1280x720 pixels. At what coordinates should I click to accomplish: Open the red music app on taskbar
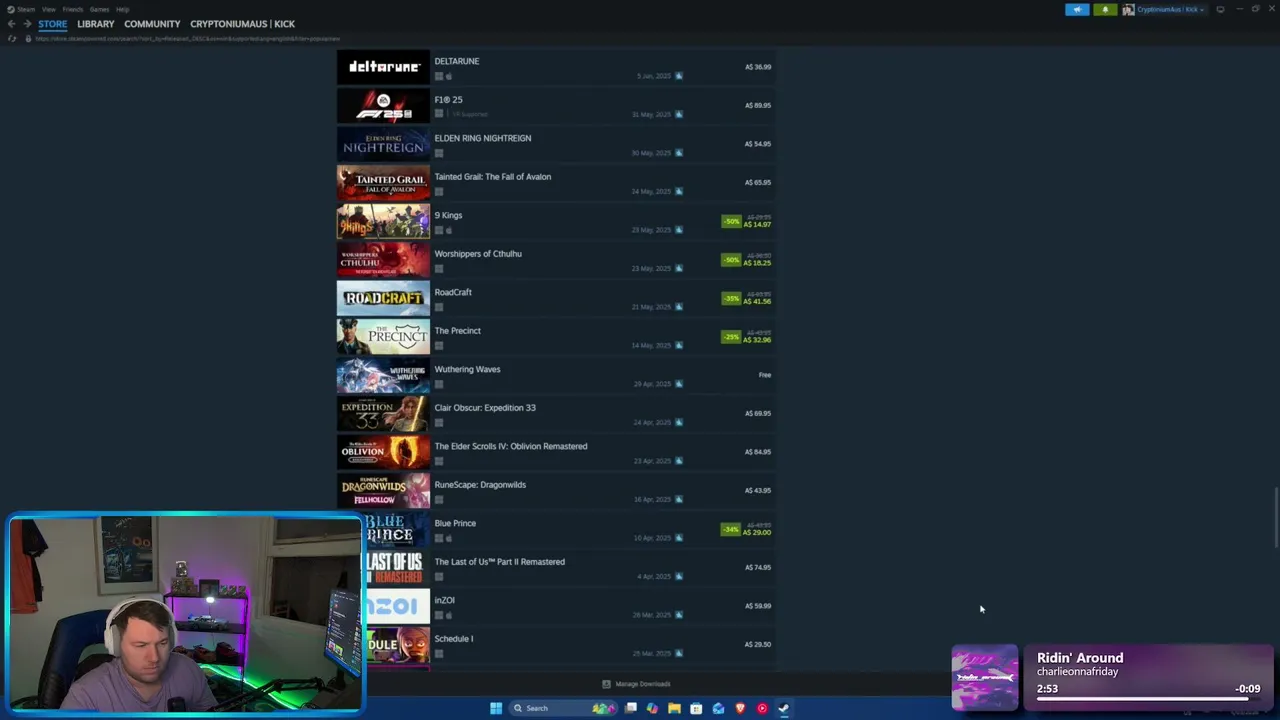(x=762, y=708)
